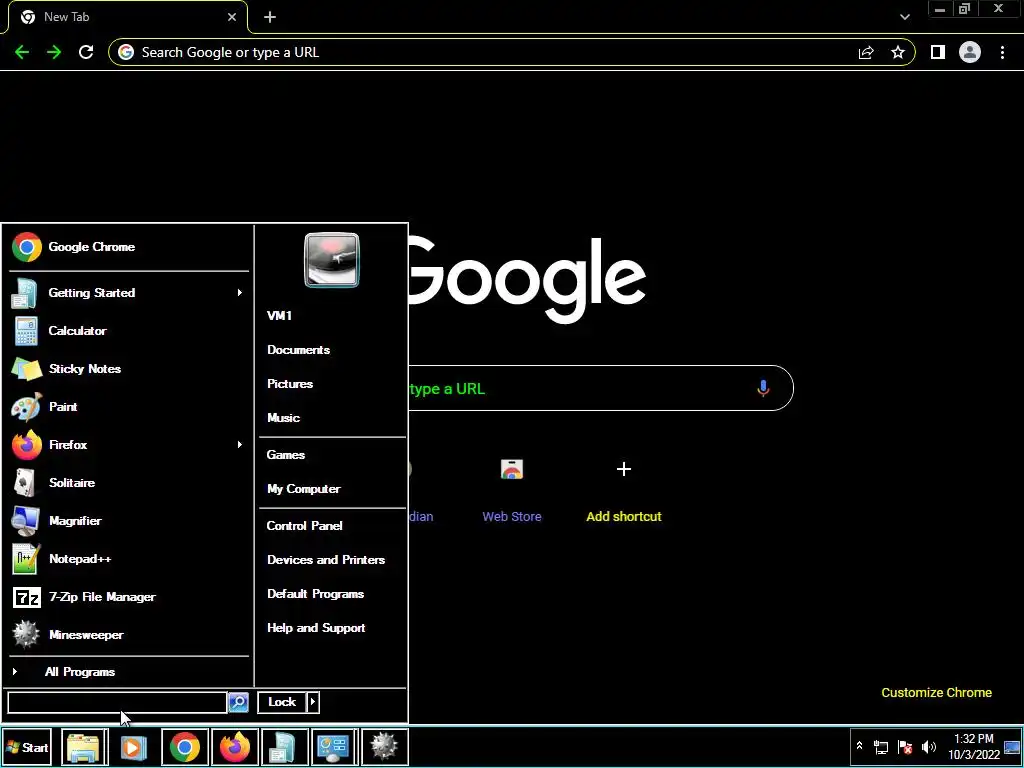
Task: Go back in Chrome
Action: point(22,52)
